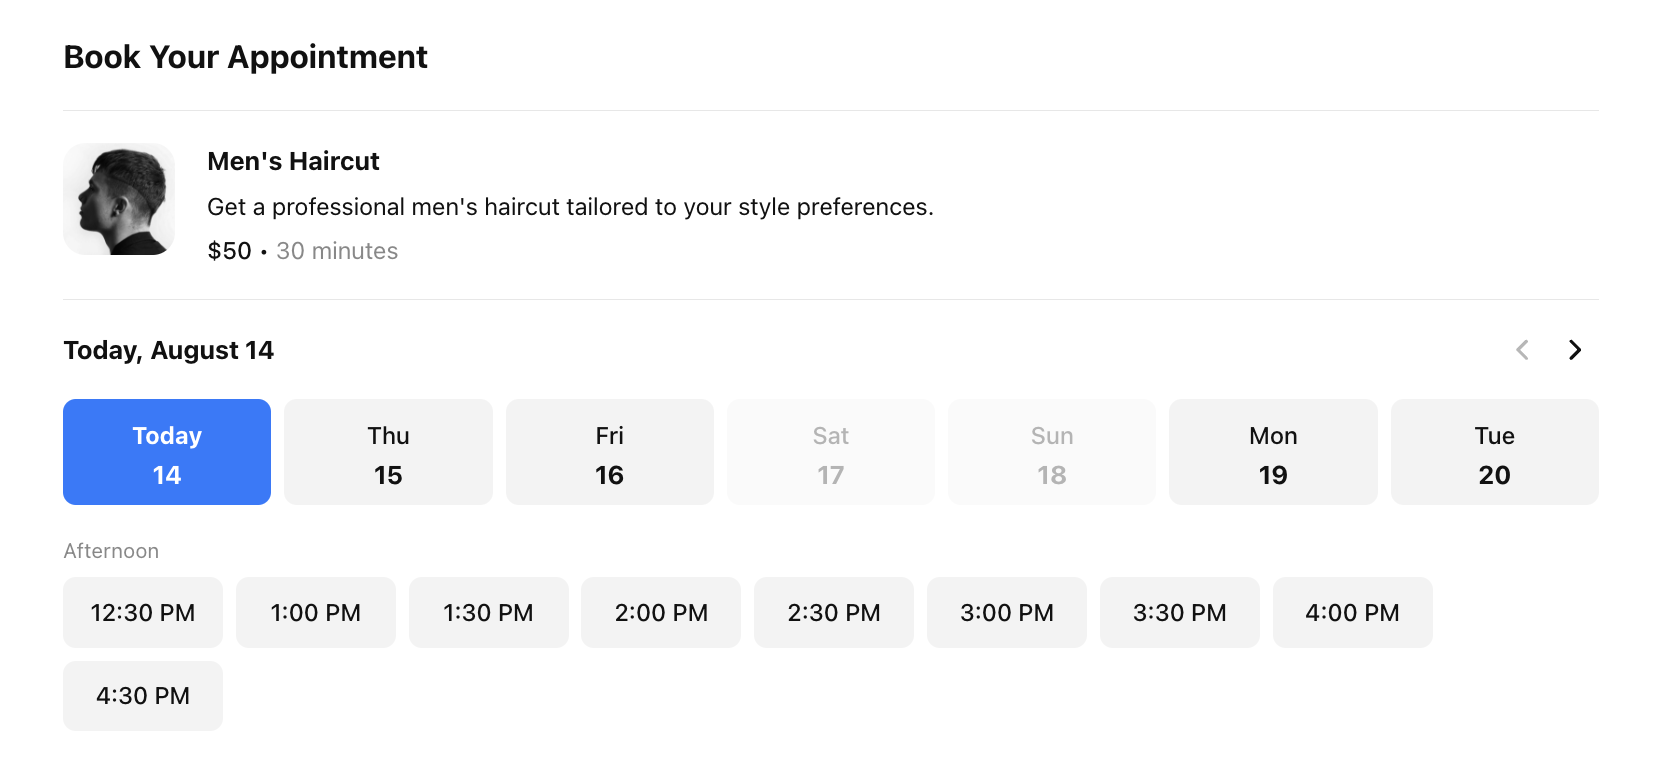Select Monday the 19th
The image size is (1660, 770).
pos(1272,452)
